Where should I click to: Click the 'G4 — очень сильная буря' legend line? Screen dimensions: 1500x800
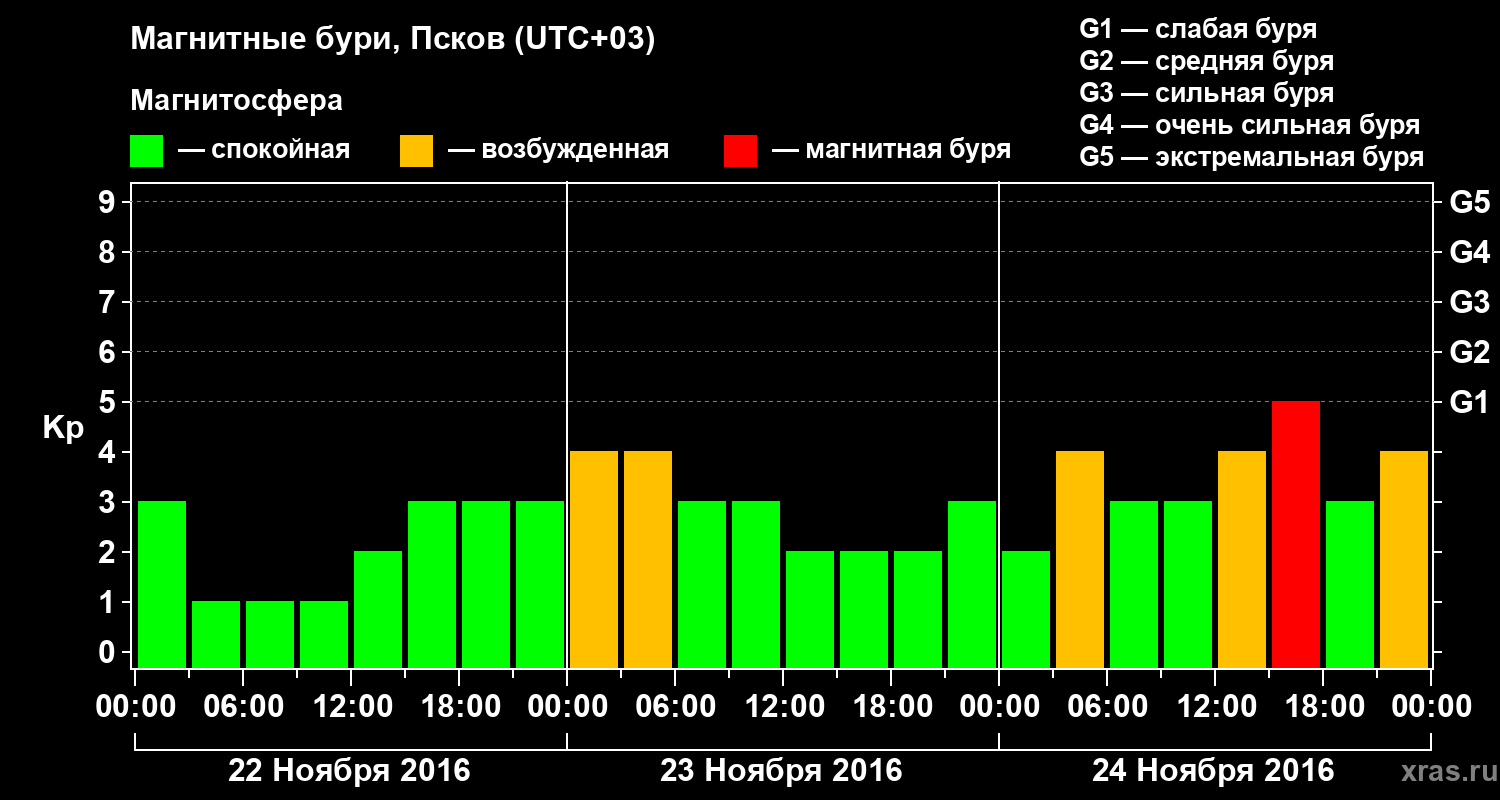tap(1250, 125)
